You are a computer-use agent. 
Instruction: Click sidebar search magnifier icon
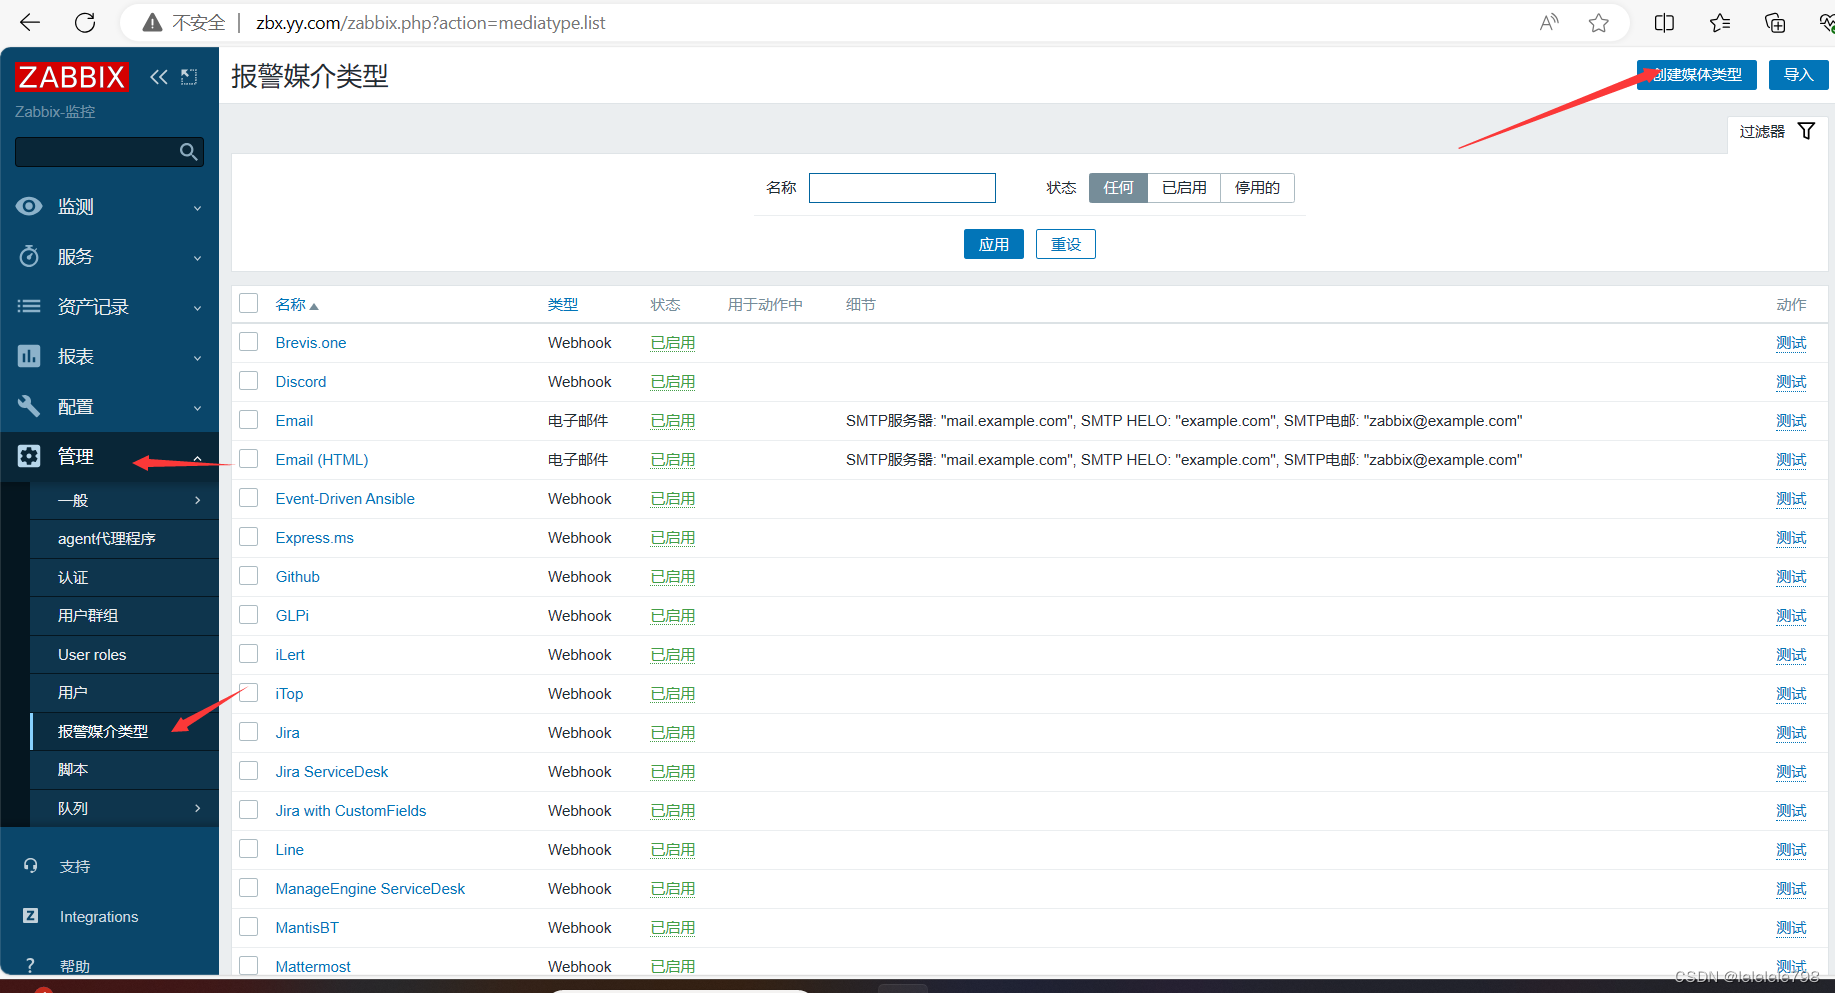(188, 152)
